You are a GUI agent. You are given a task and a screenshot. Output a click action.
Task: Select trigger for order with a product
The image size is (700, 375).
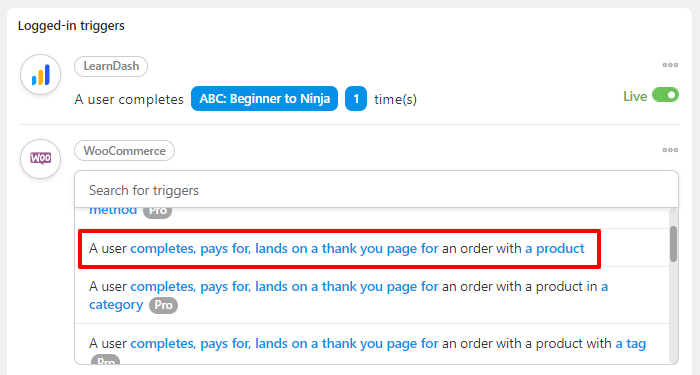coord(339,249)
